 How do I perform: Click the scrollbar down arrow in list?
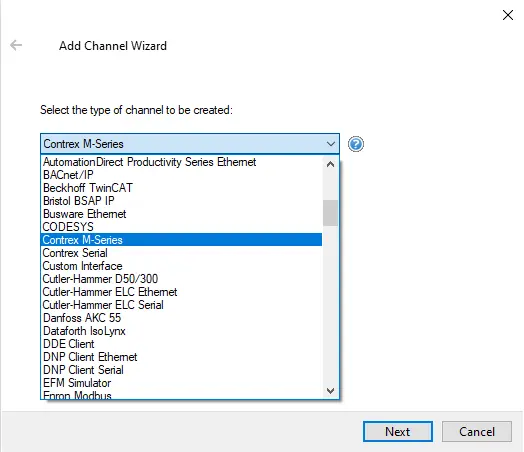331,391
